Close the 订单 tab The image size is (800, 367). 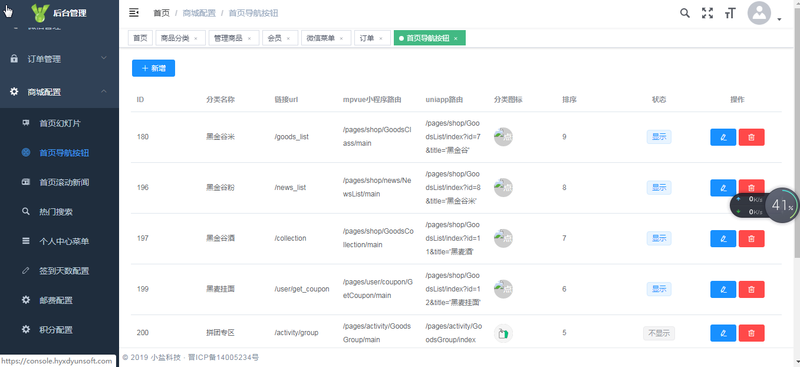click(x=381, y=38)
